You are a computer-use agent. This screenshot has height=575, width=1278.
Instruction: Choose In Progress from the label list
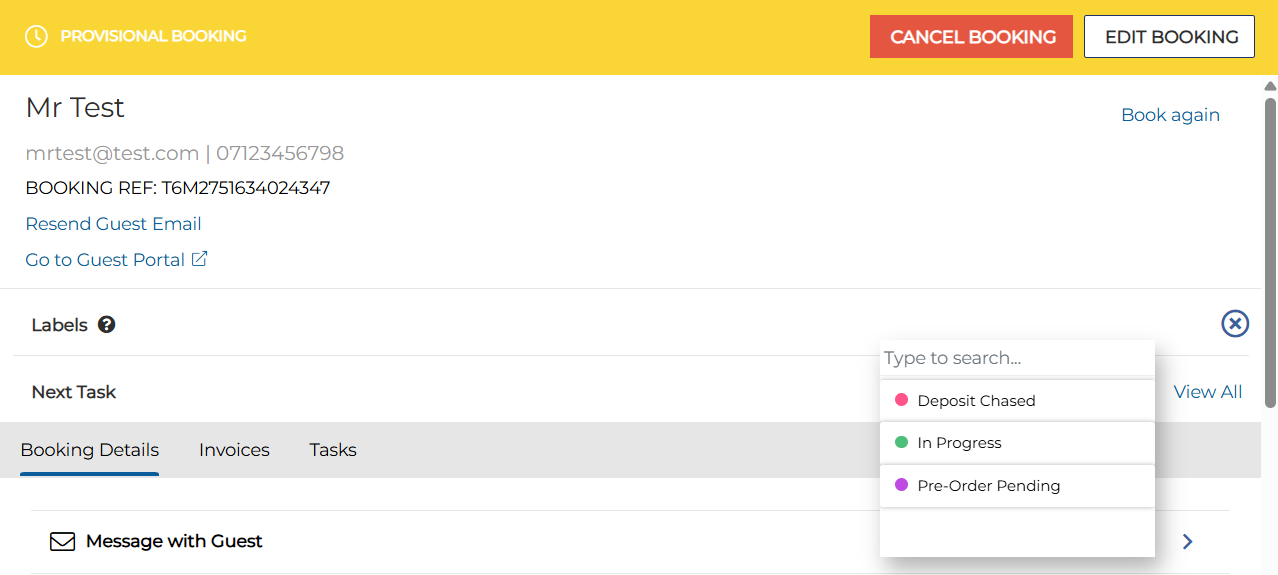pos(959,443)
